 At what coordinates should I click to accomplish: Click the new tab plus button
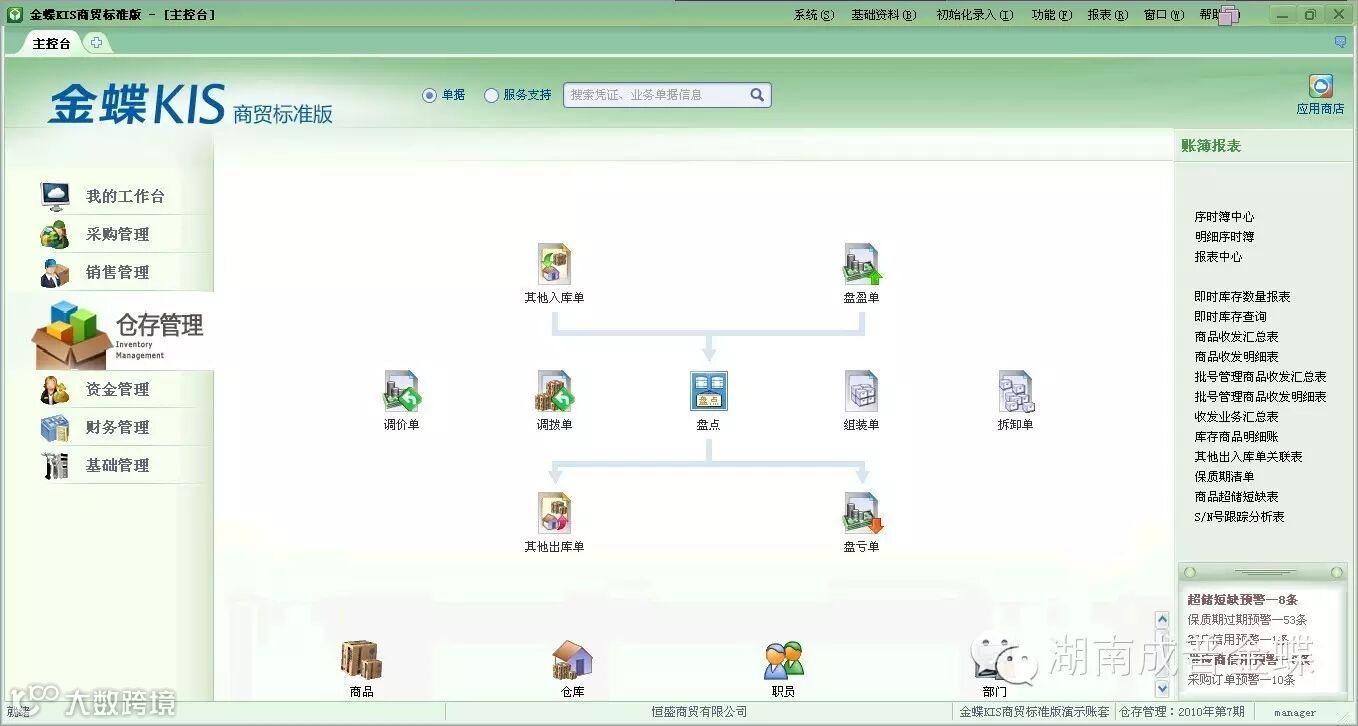[96, 43]
